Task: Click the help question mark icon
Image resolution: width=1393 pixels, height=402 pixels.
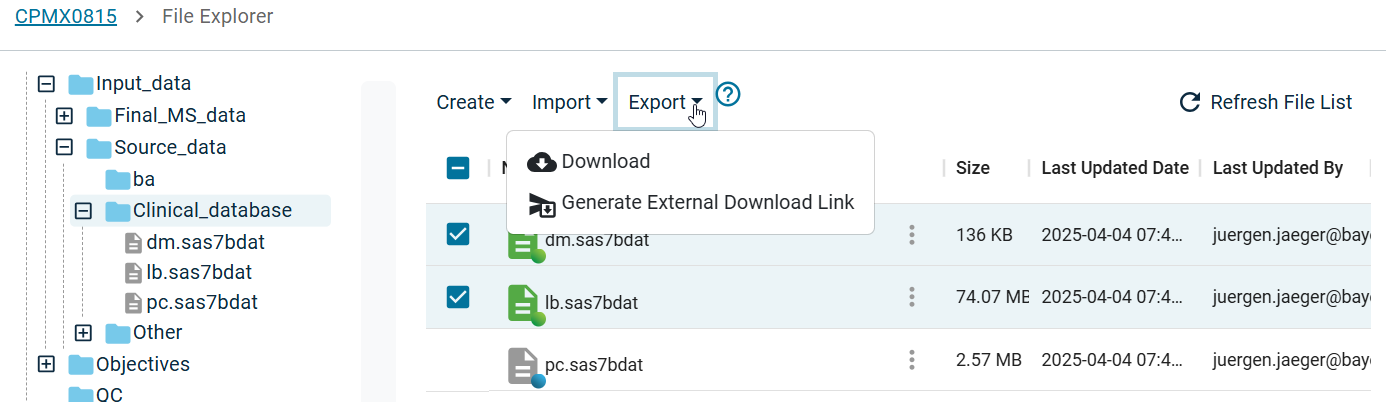Action: click(728, 95)
